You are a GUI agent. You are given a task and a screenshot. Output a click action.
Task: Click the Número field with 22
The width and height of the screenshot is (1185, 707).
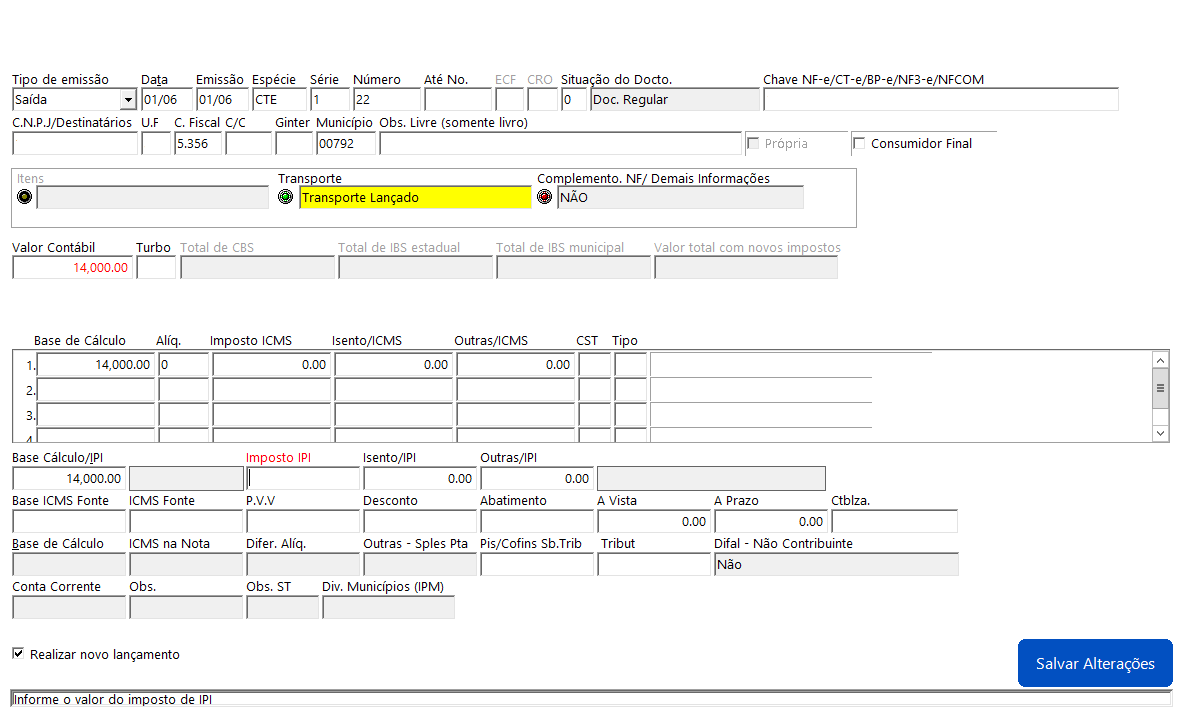387,100
